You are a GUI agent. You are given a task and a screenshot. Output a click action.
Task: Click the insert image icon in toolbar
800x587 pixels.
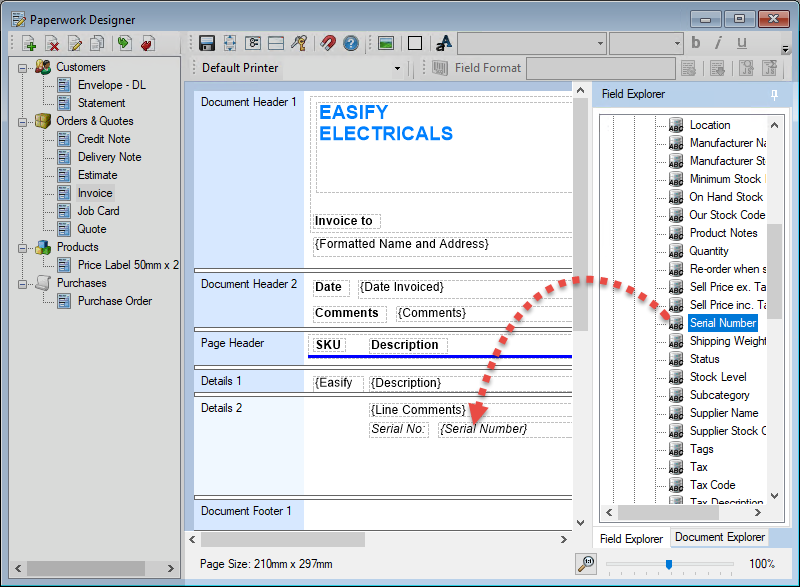point(386,43)
